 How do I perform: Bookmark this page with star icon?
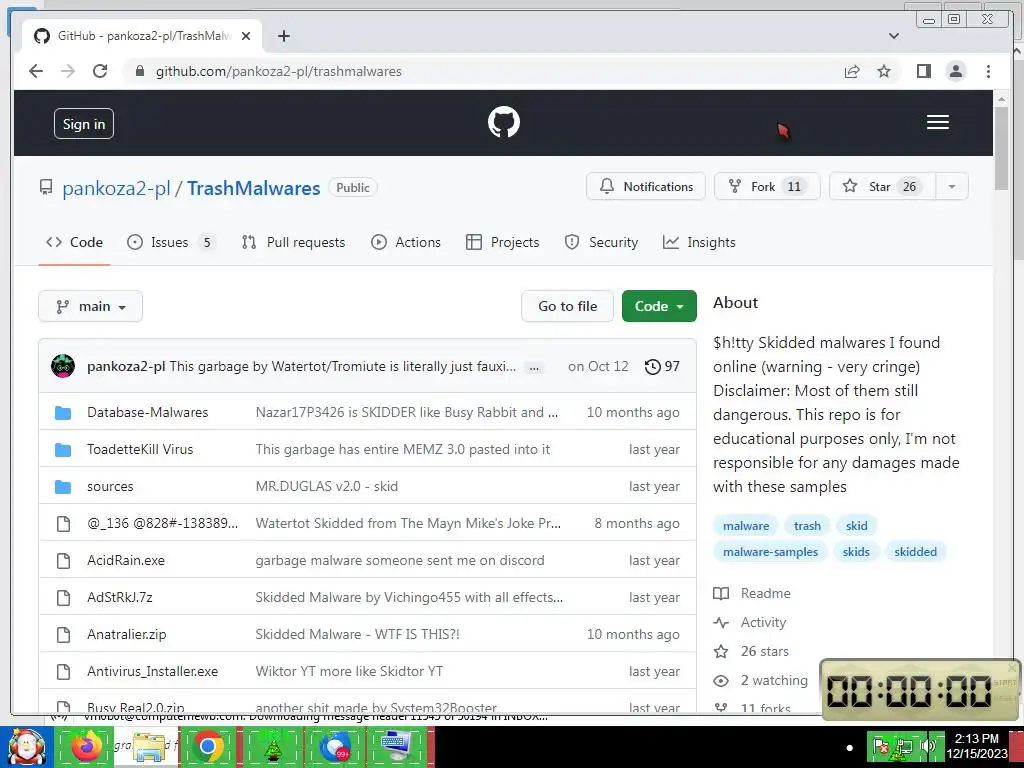click(884, 71)
